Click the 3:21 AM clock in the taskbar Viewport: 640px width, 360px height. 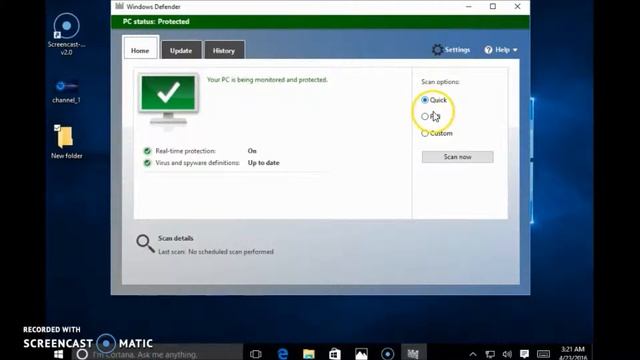pos(573,349)
